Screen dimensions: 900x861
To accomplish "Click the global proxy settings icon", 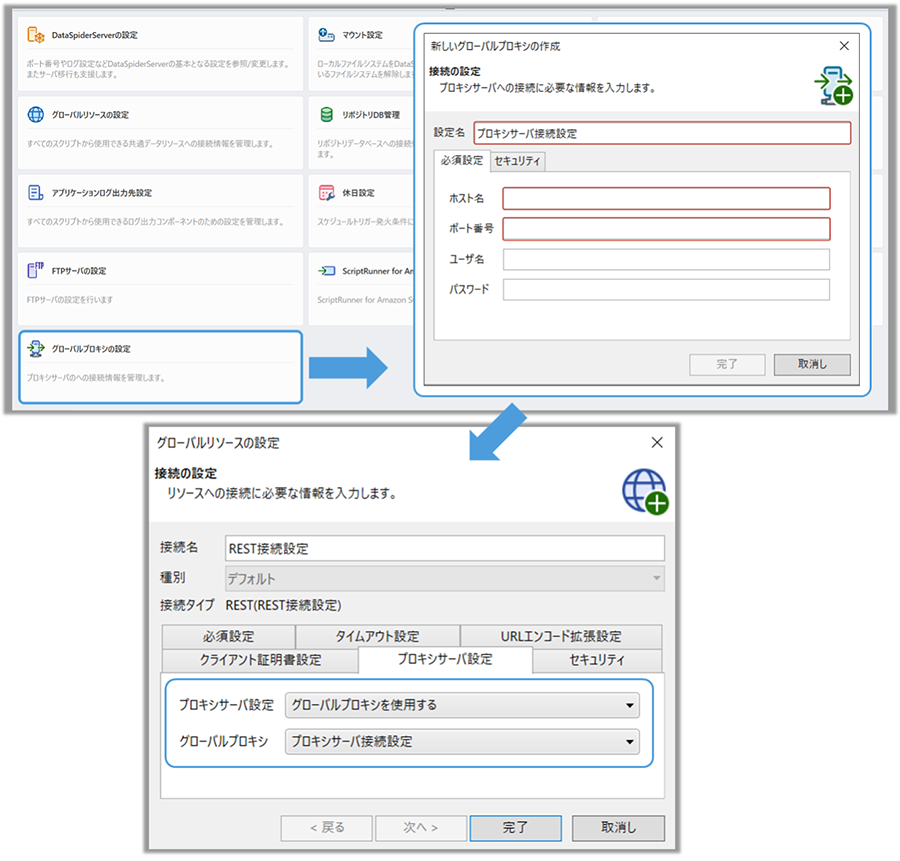I will tap(36, 349).
